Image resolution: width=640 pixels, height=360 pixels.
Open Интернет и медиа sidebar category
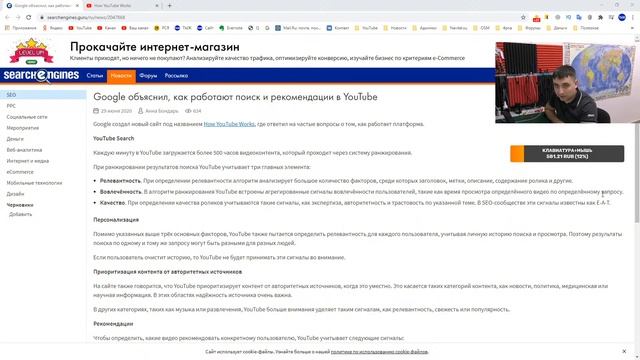click(x=28, y=161)
